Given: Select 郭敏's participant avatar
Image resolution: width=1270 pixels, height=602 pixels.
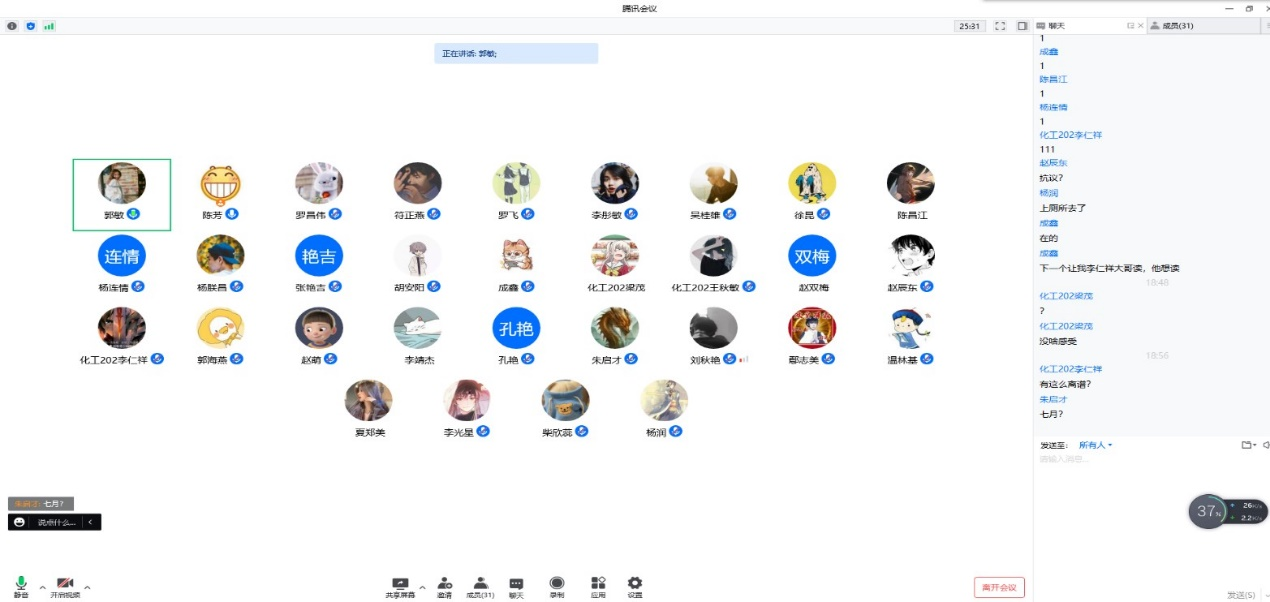Looking at the screenshot, I should point(122,184).
